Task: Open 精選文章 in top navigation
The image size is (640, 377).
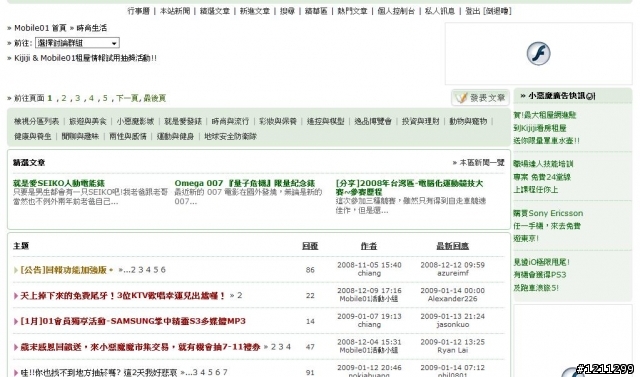Action: click(215, 11)
